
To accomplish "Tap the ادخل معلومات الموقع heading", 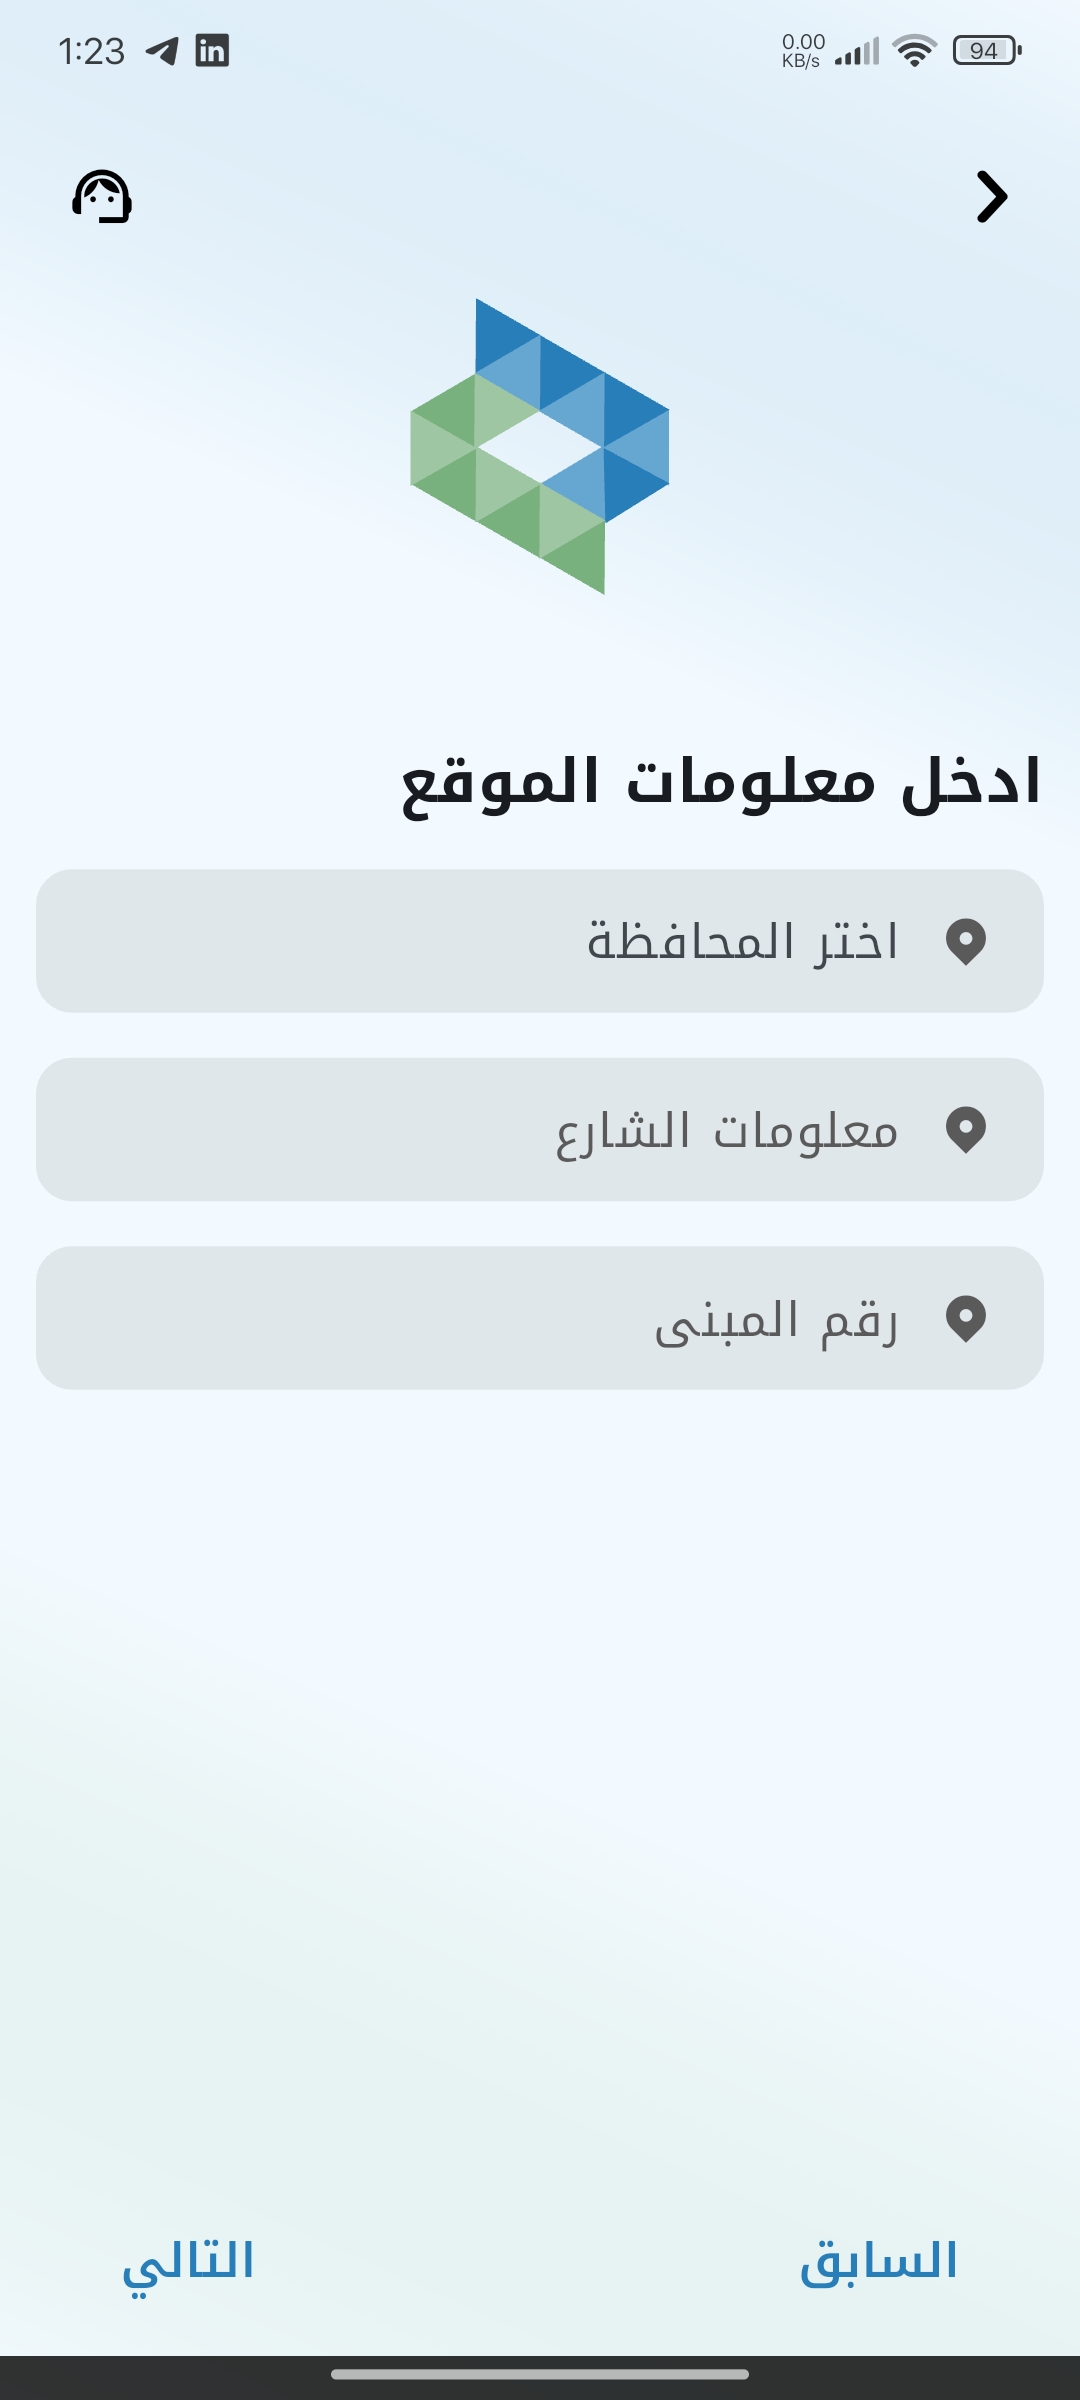I will tap(721, 783).
